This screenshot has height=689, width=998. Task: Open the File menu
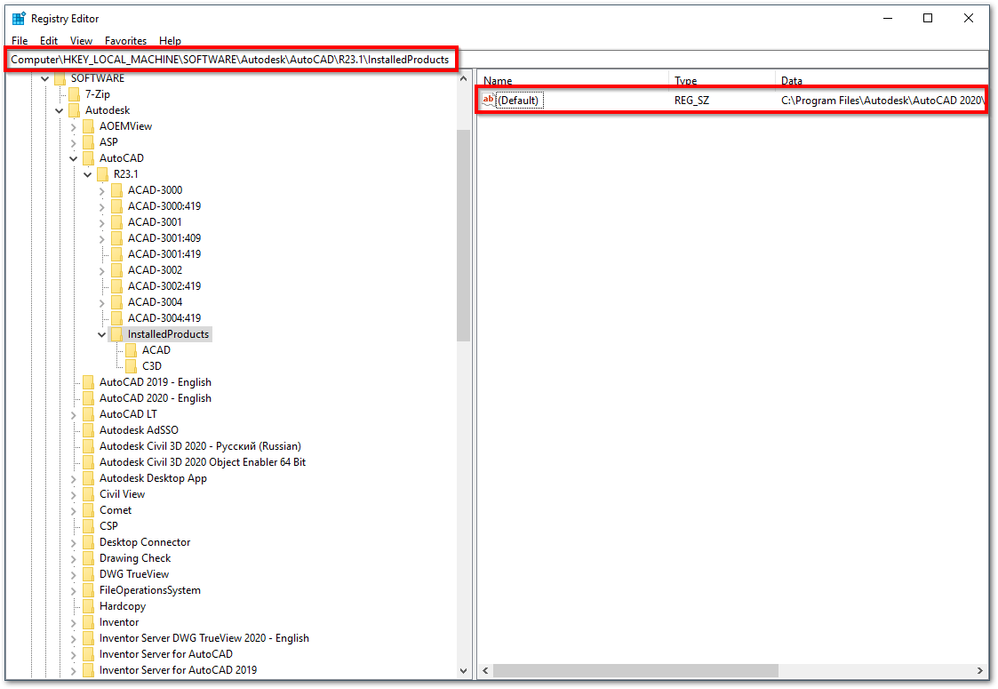pos(20,41)
